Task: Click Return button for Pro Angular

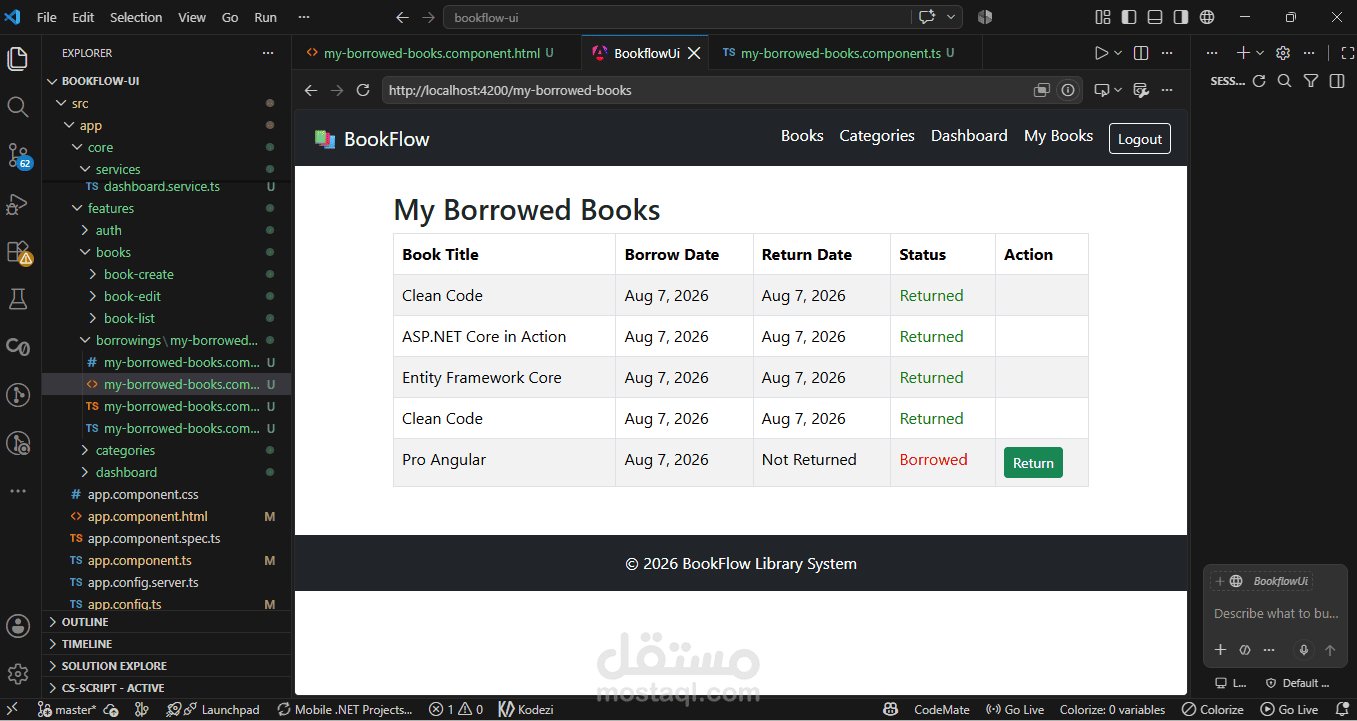Action: click(x=1033, y=463)
